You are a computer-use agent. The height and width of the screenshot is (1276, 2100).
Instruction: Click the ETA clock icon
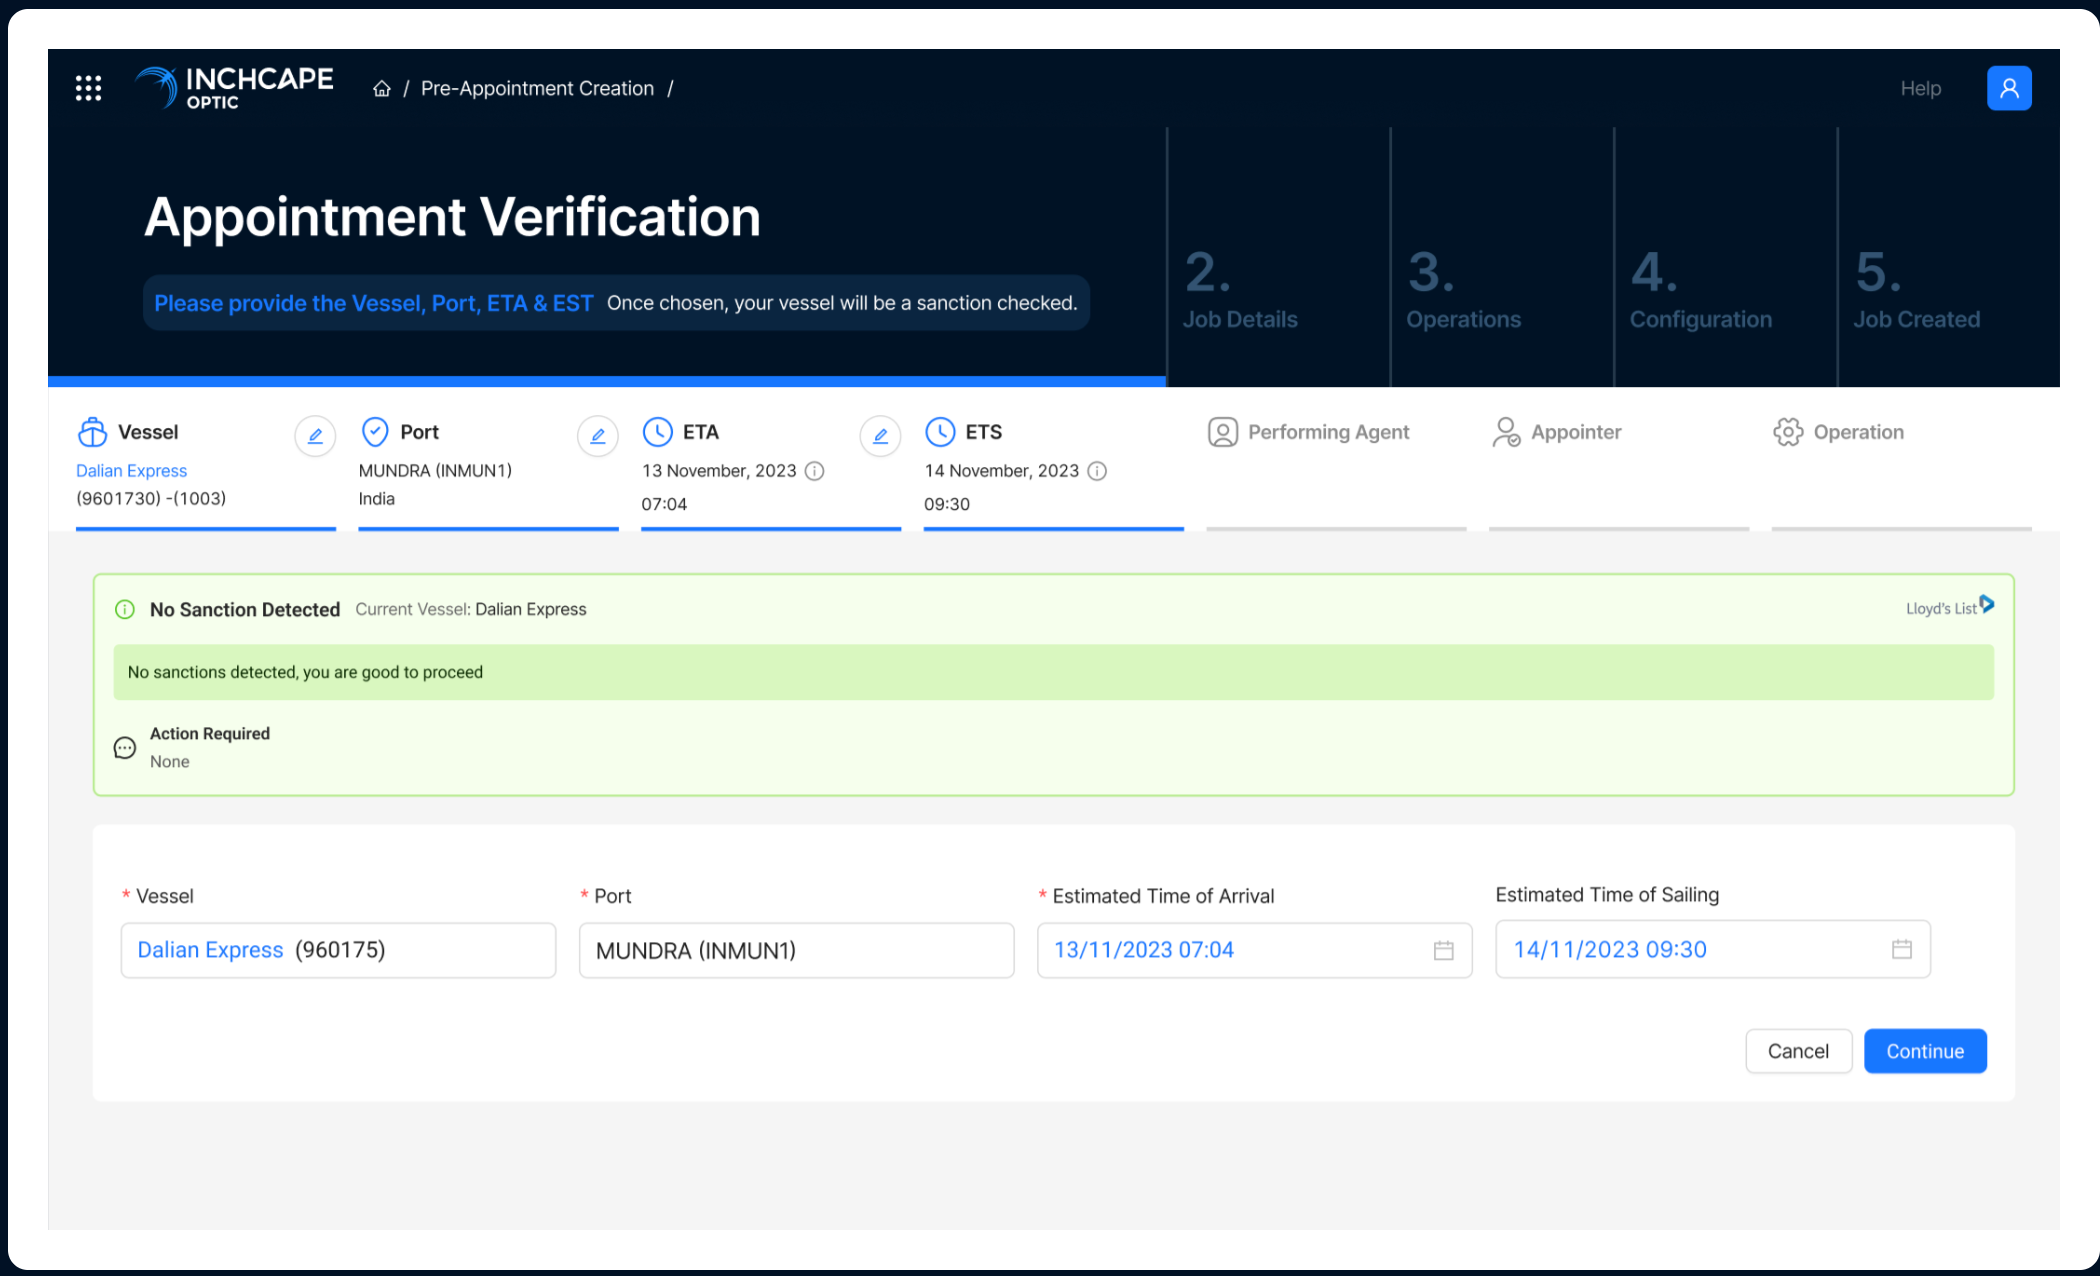click(x=657, y=431)
